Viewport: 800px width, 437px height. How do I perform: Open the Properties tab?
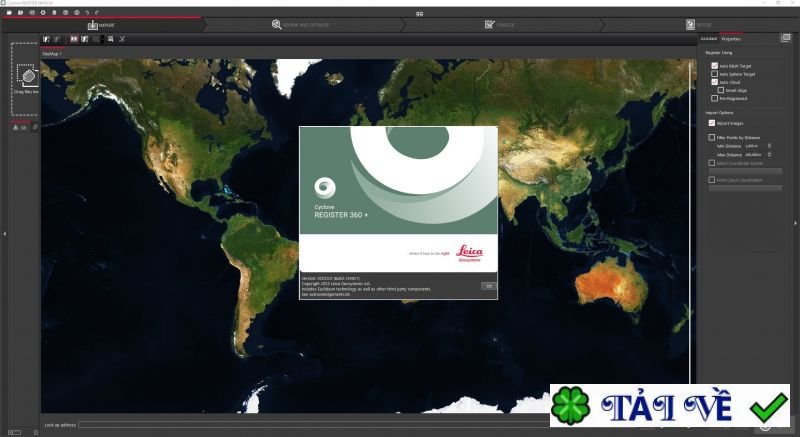point(731,39)
